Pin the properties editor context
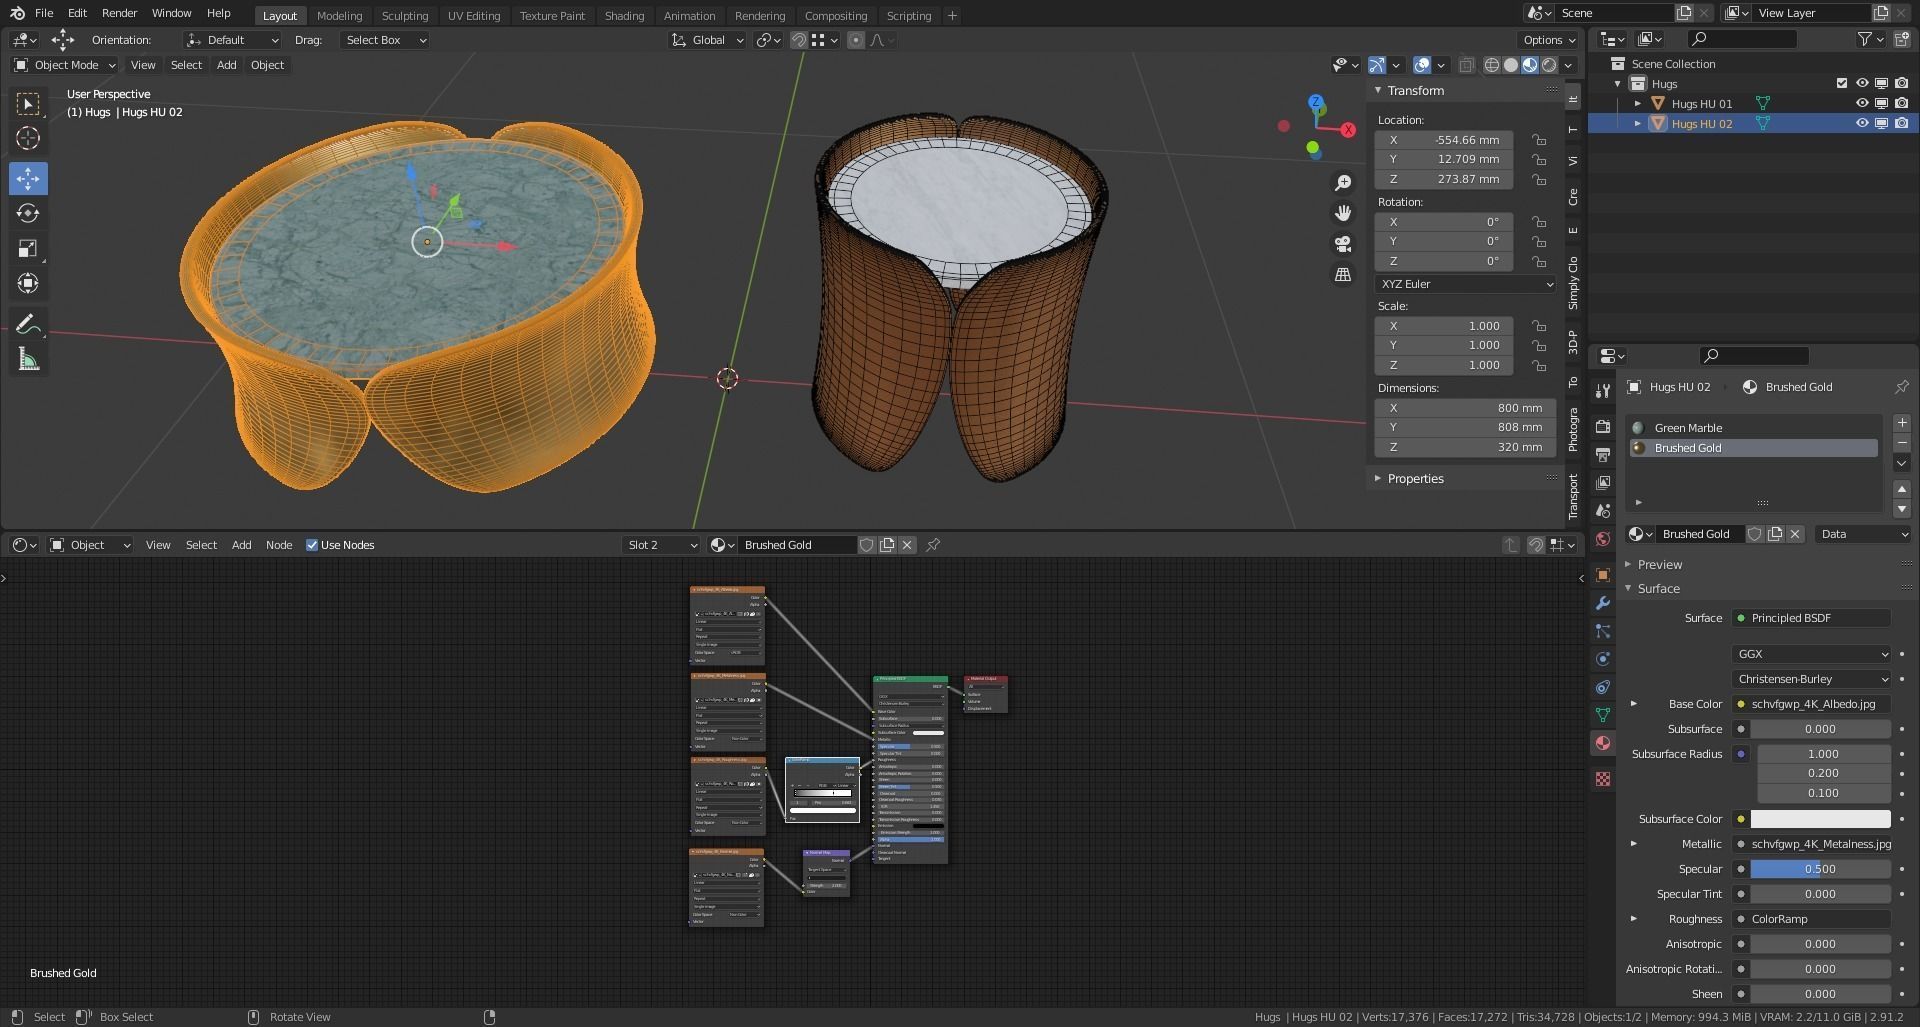Viewport: 1920px width, 1027px height. [x=1902, y=387]
